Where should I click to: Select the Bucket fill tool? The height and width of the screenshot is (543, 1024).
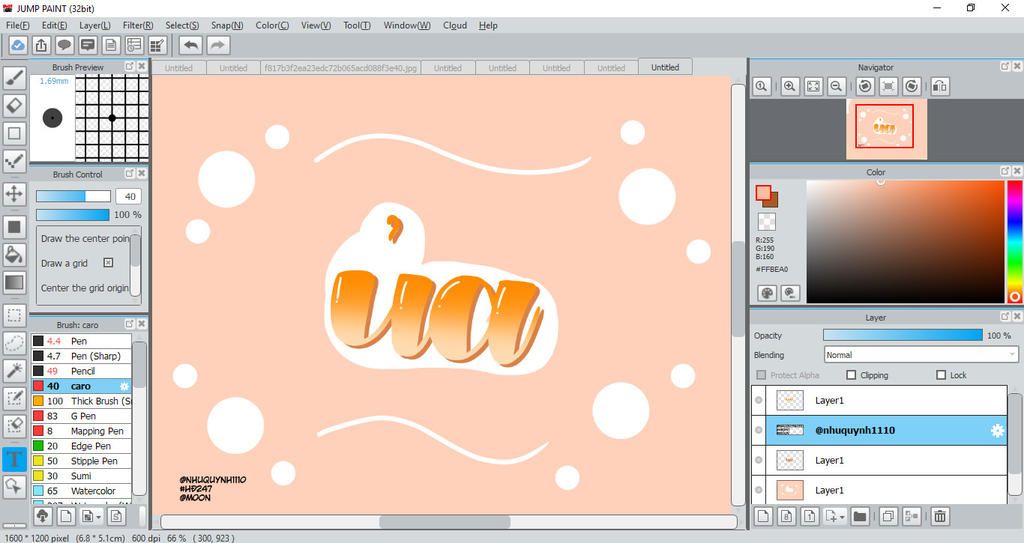[x=14, y=254]
